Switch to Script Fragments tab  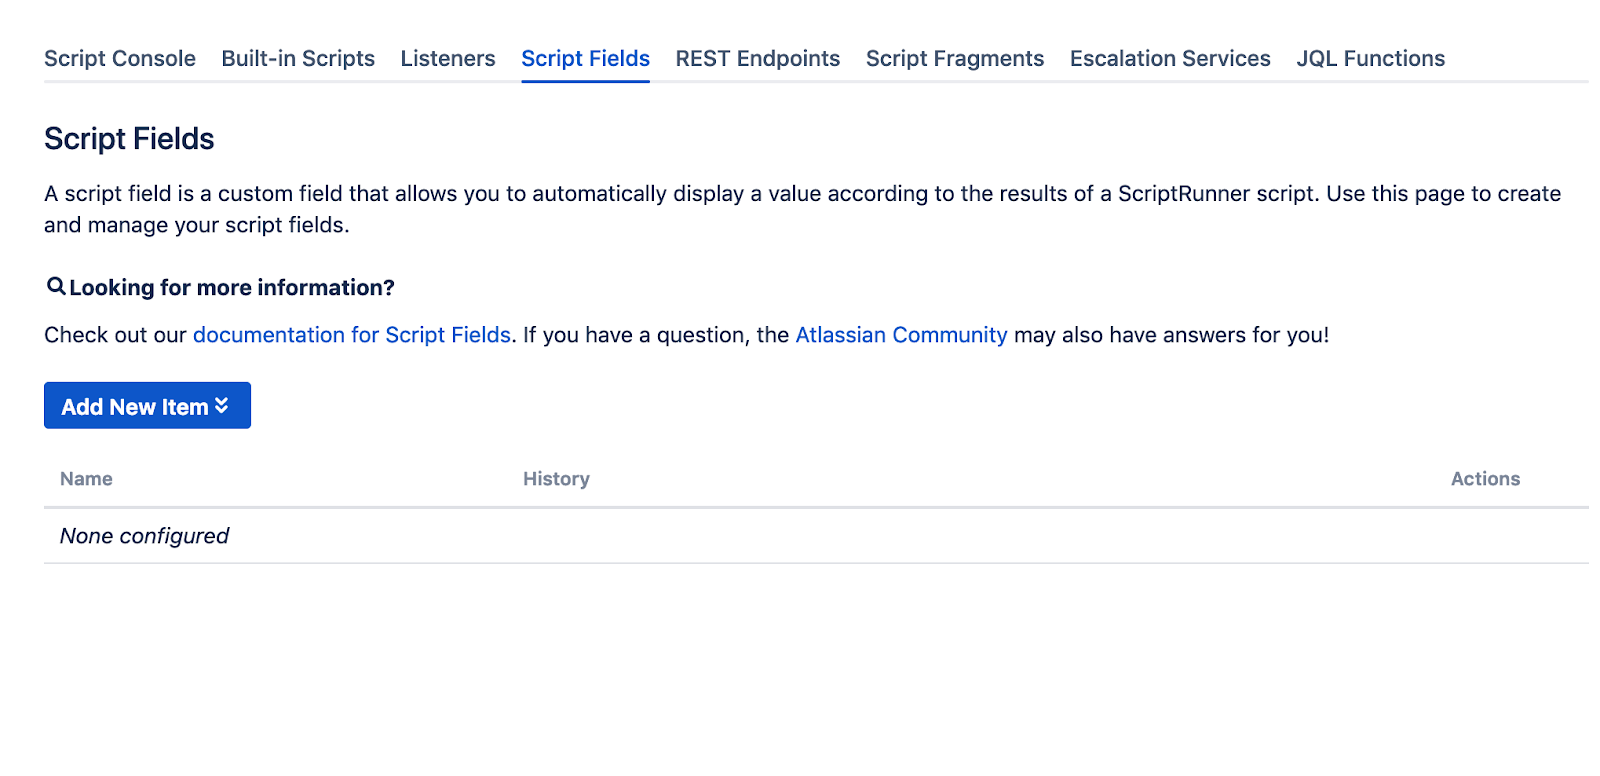pos(955,59)
